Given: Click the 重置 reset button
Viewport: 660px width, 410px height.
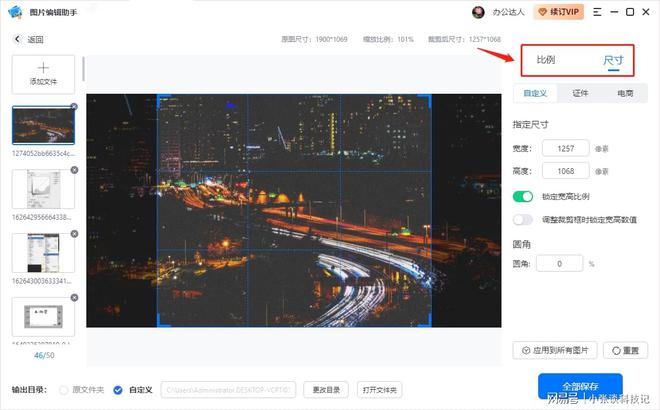Looking at the screenshot, I should [625, 350].
